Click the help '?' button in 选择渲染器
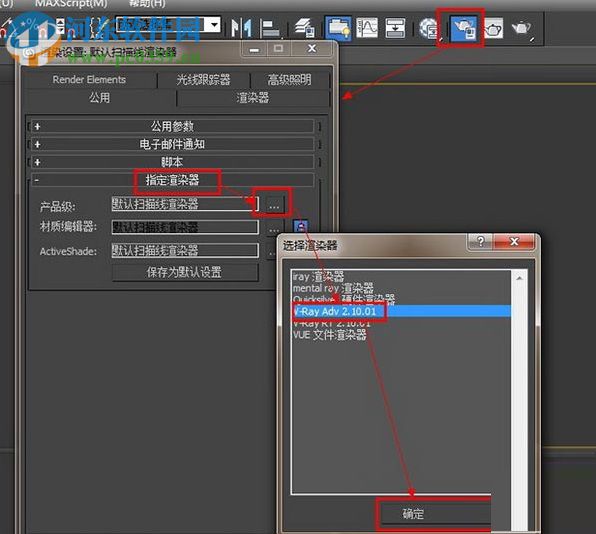The height and width of the screenshot is (534, 596). pyautogui.click(x=480, y=241)
